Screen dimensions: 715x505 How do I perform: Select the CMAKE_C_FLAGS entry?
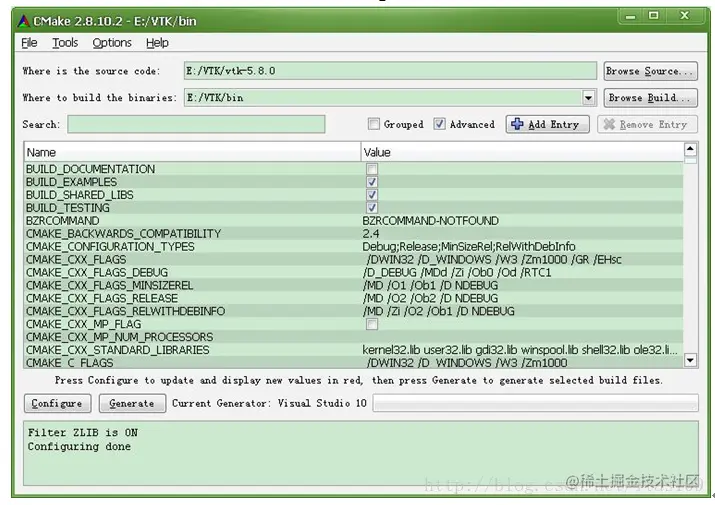[x=69, y=363]
